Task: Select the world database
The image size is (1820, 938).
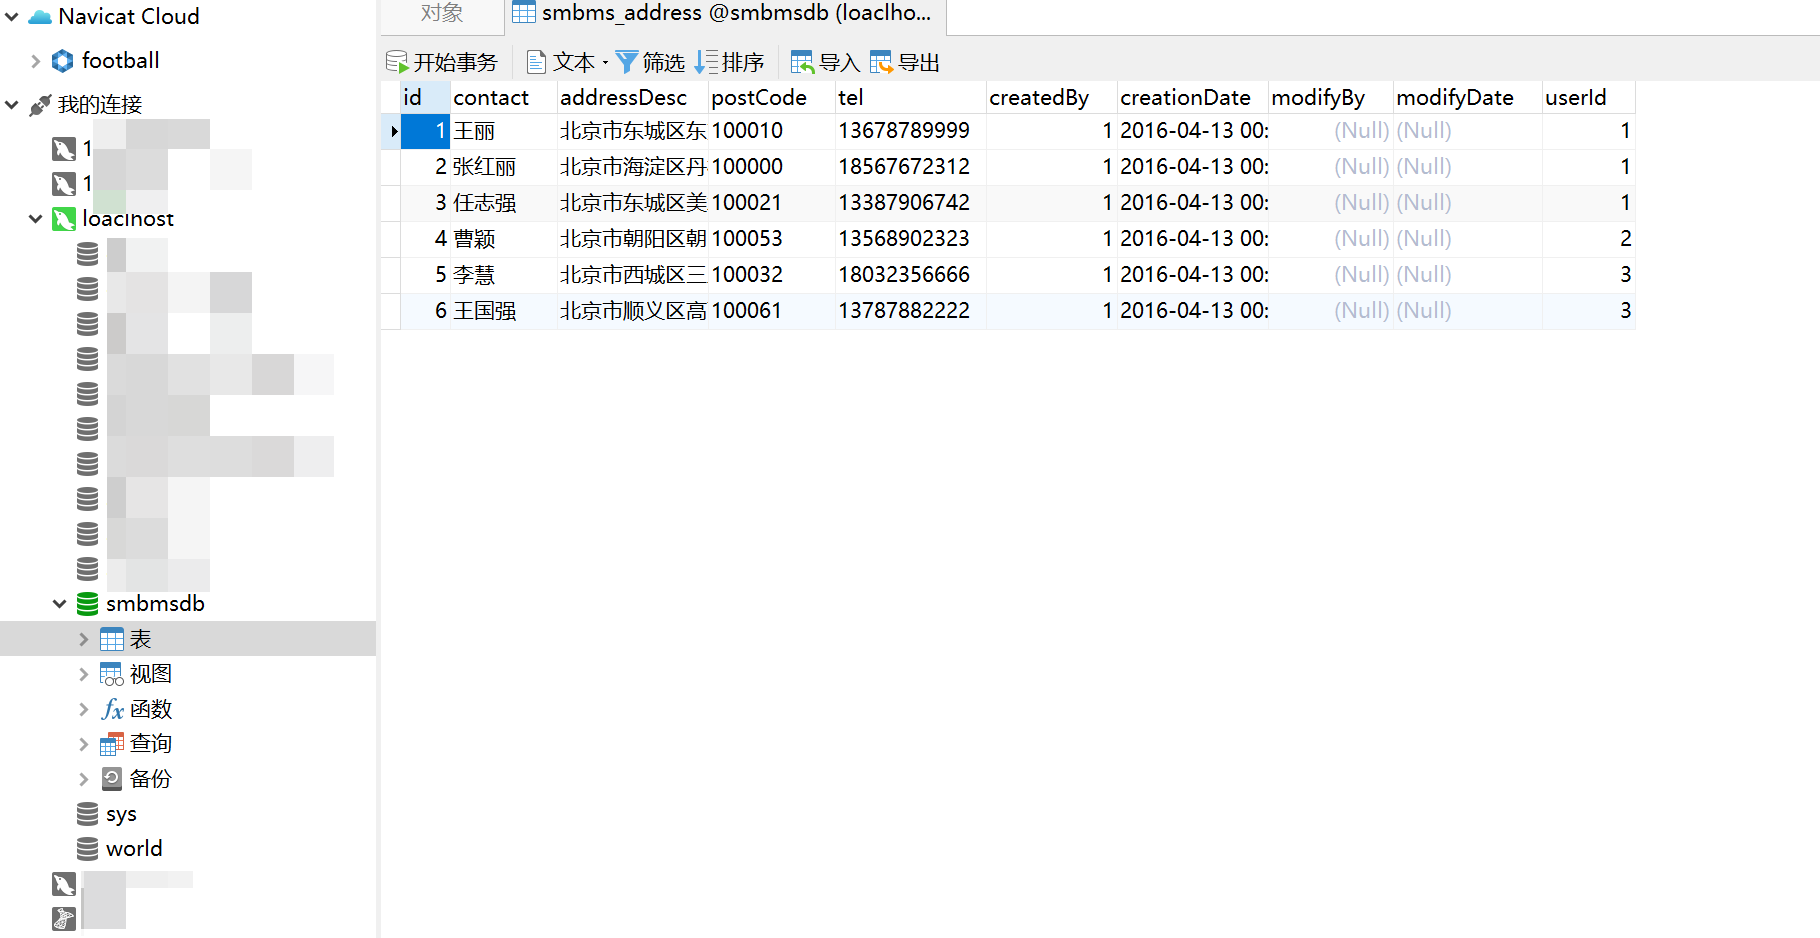Action: (133, 848)
